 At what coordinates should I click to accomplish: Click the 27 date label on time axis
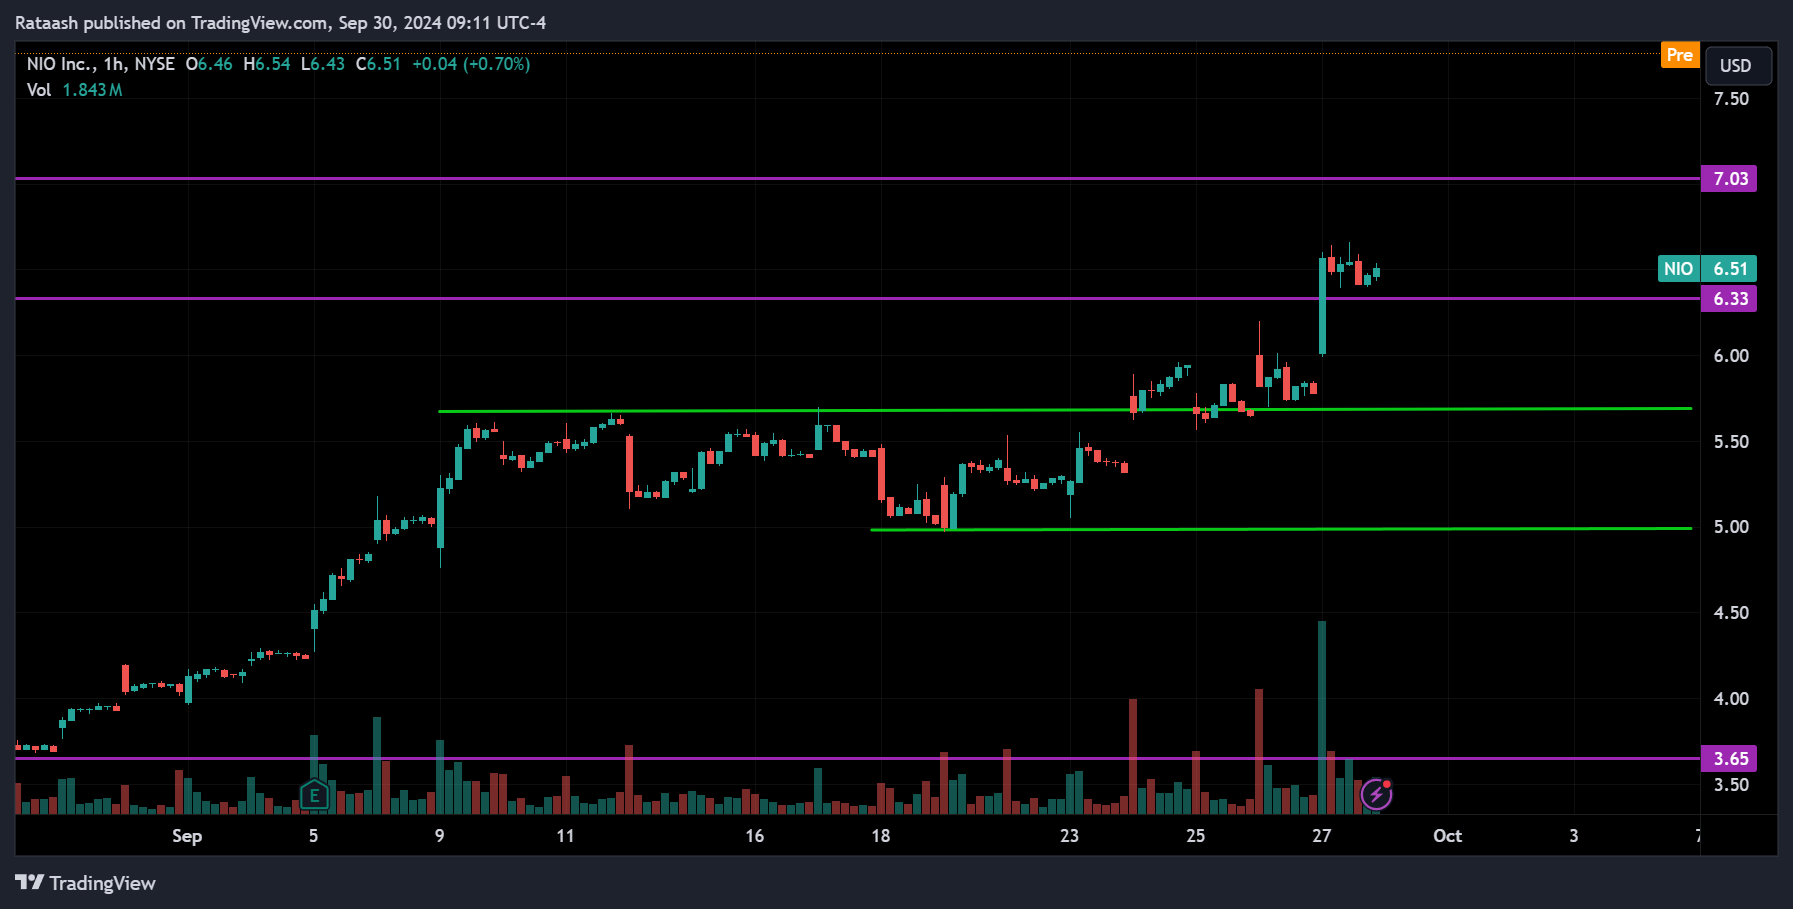(1321, 836)
